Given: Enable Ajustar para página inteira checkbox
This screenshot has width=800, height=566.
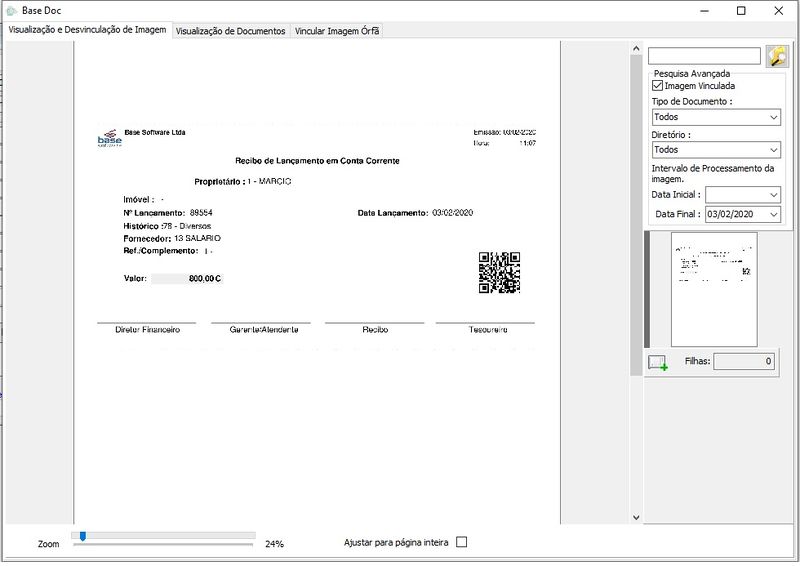Looking at the screenshot, I should pos(461,543).
